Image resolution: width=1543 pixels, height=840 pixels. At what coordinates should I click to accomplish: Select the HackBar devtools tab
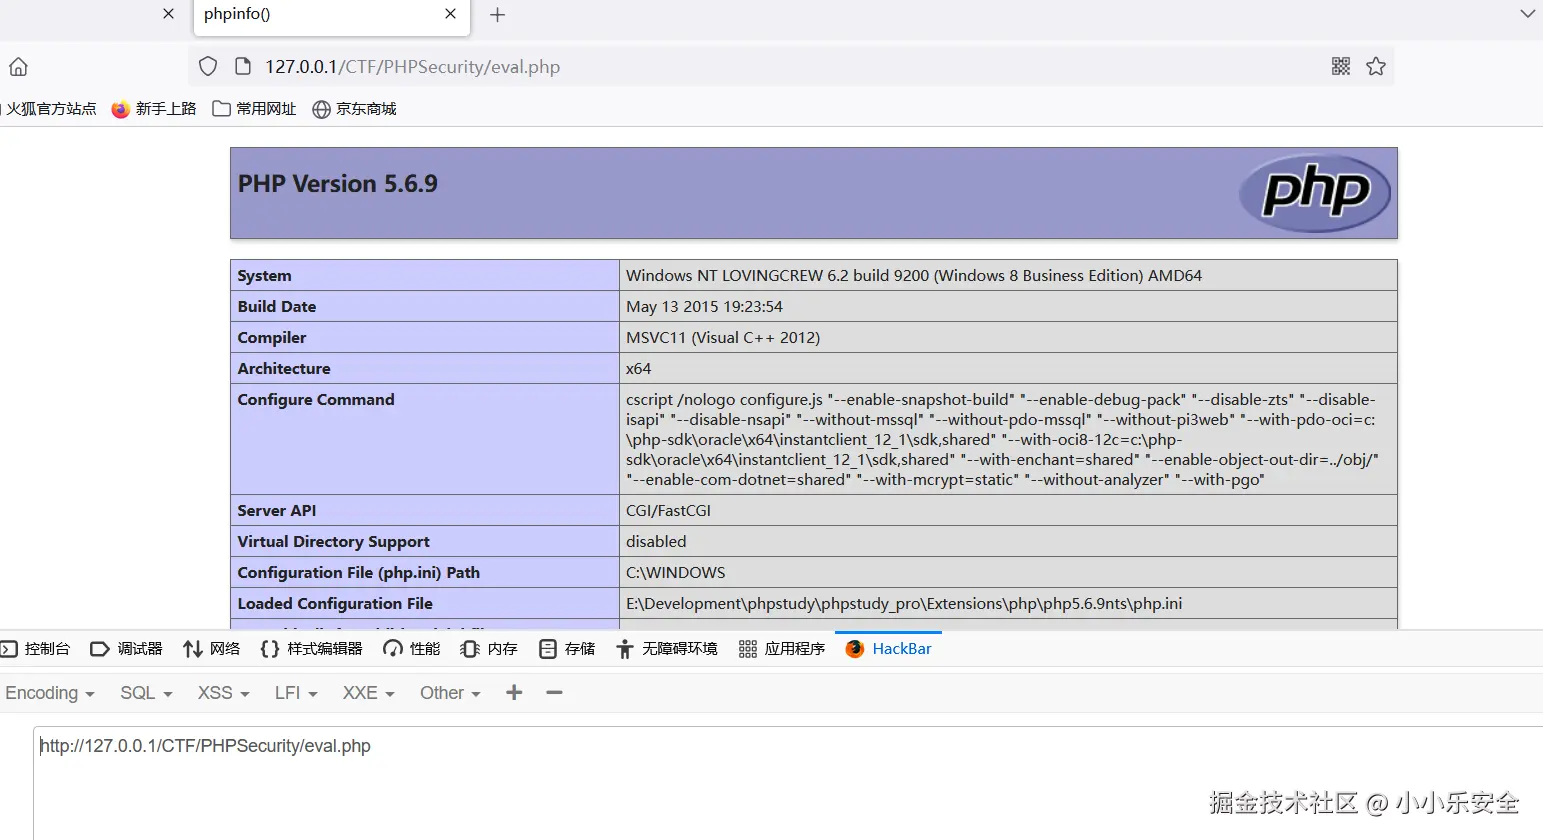888,649
